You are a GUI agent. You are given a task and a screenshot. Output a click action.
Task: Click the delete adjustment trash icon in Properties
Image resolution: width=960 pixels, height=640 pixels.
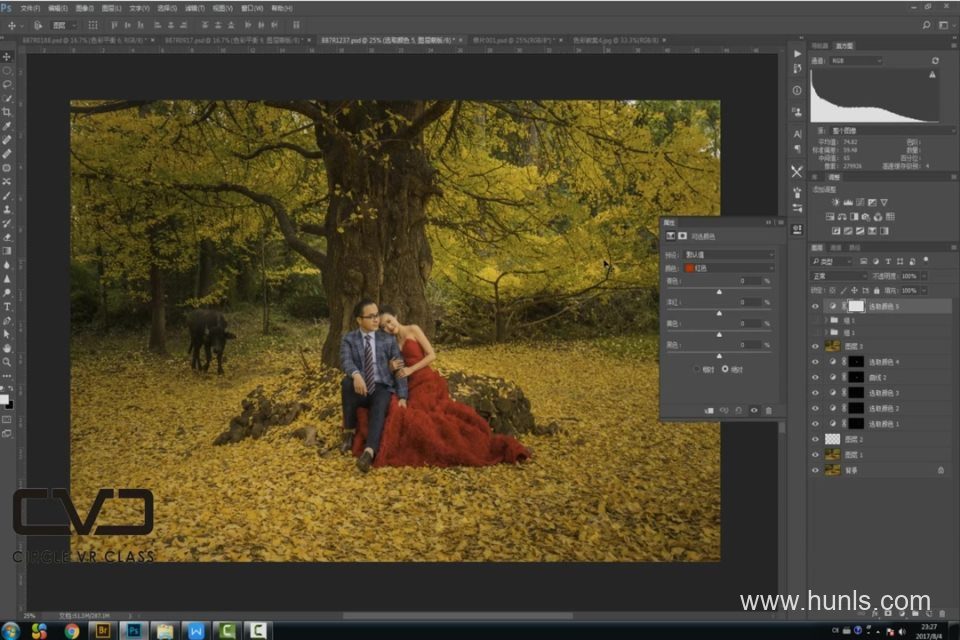click(768, 410)
